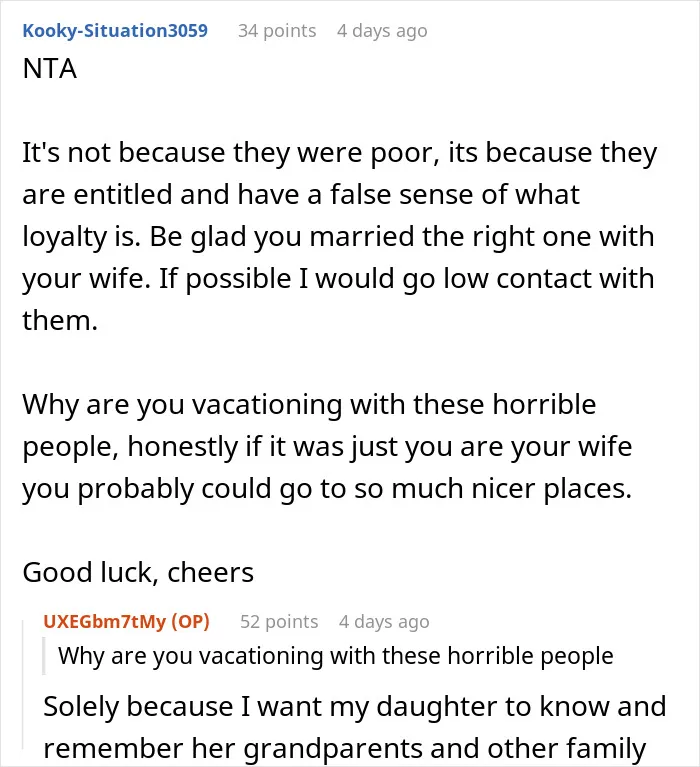Click the top comment's 4 days ago timestamp
This screenshot has width=700, height=767.
click(382, 30)
